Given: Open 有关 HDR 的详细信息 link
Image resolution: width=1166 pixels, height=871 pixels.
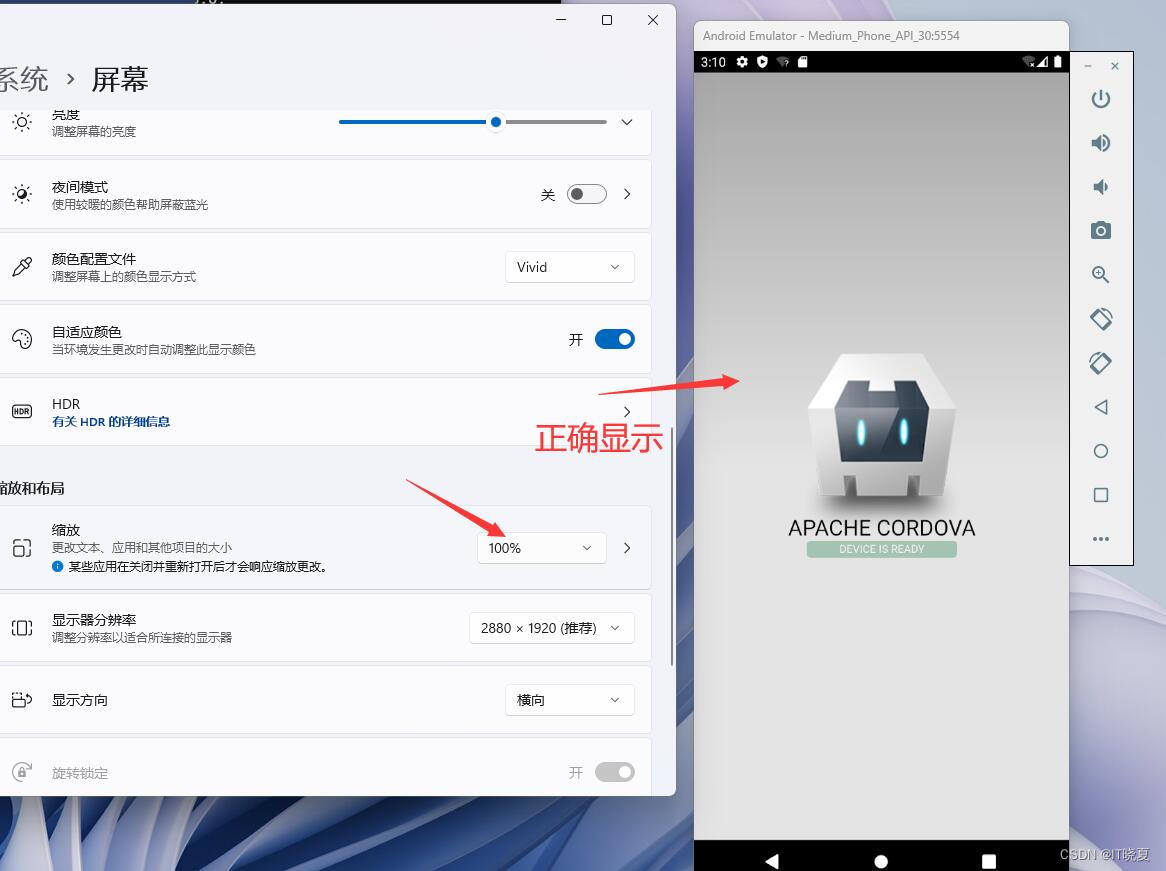Looking at the screenshot, I should click(111, 422).
